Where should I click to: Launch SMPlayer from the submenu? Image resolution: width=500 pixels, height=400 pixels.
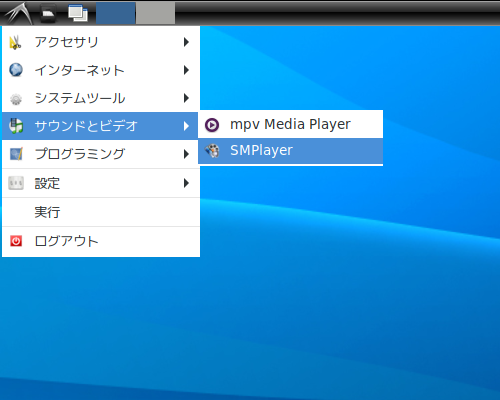[x=290, y=151]
